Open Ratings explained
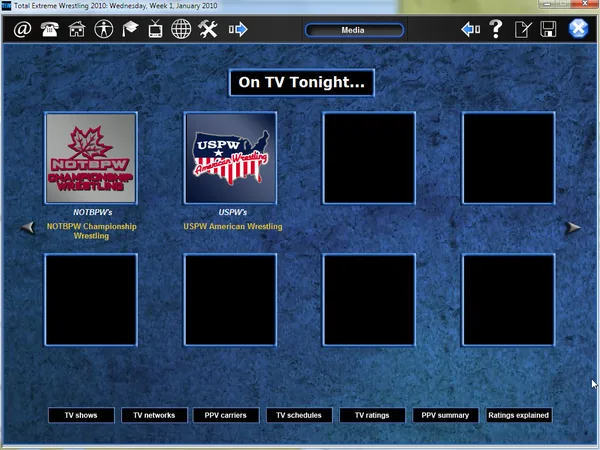 coord(518,415)
